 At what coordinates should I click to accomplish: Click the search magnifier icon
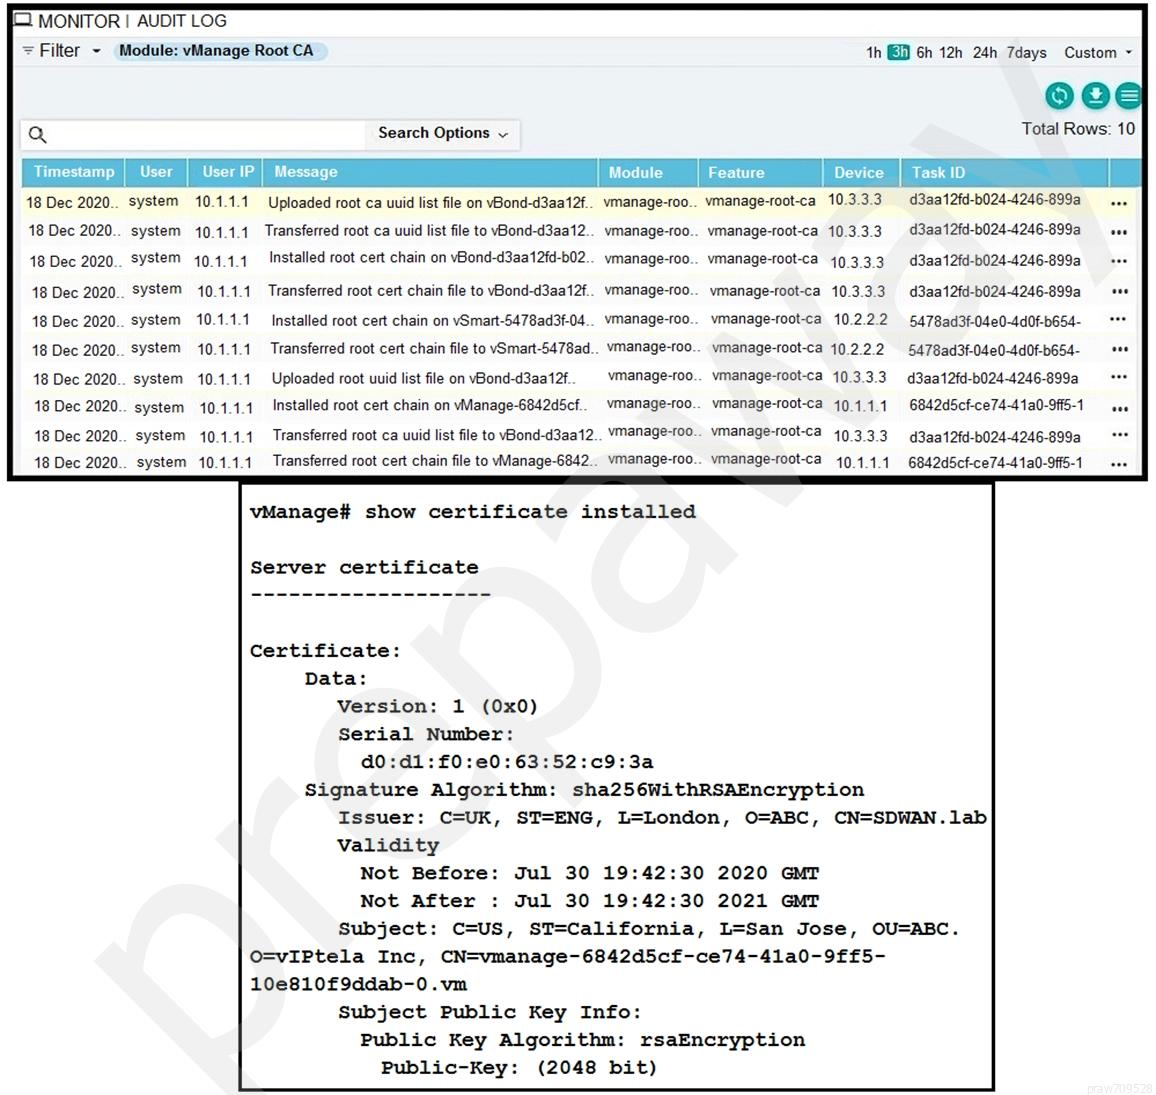pos(38,135)
